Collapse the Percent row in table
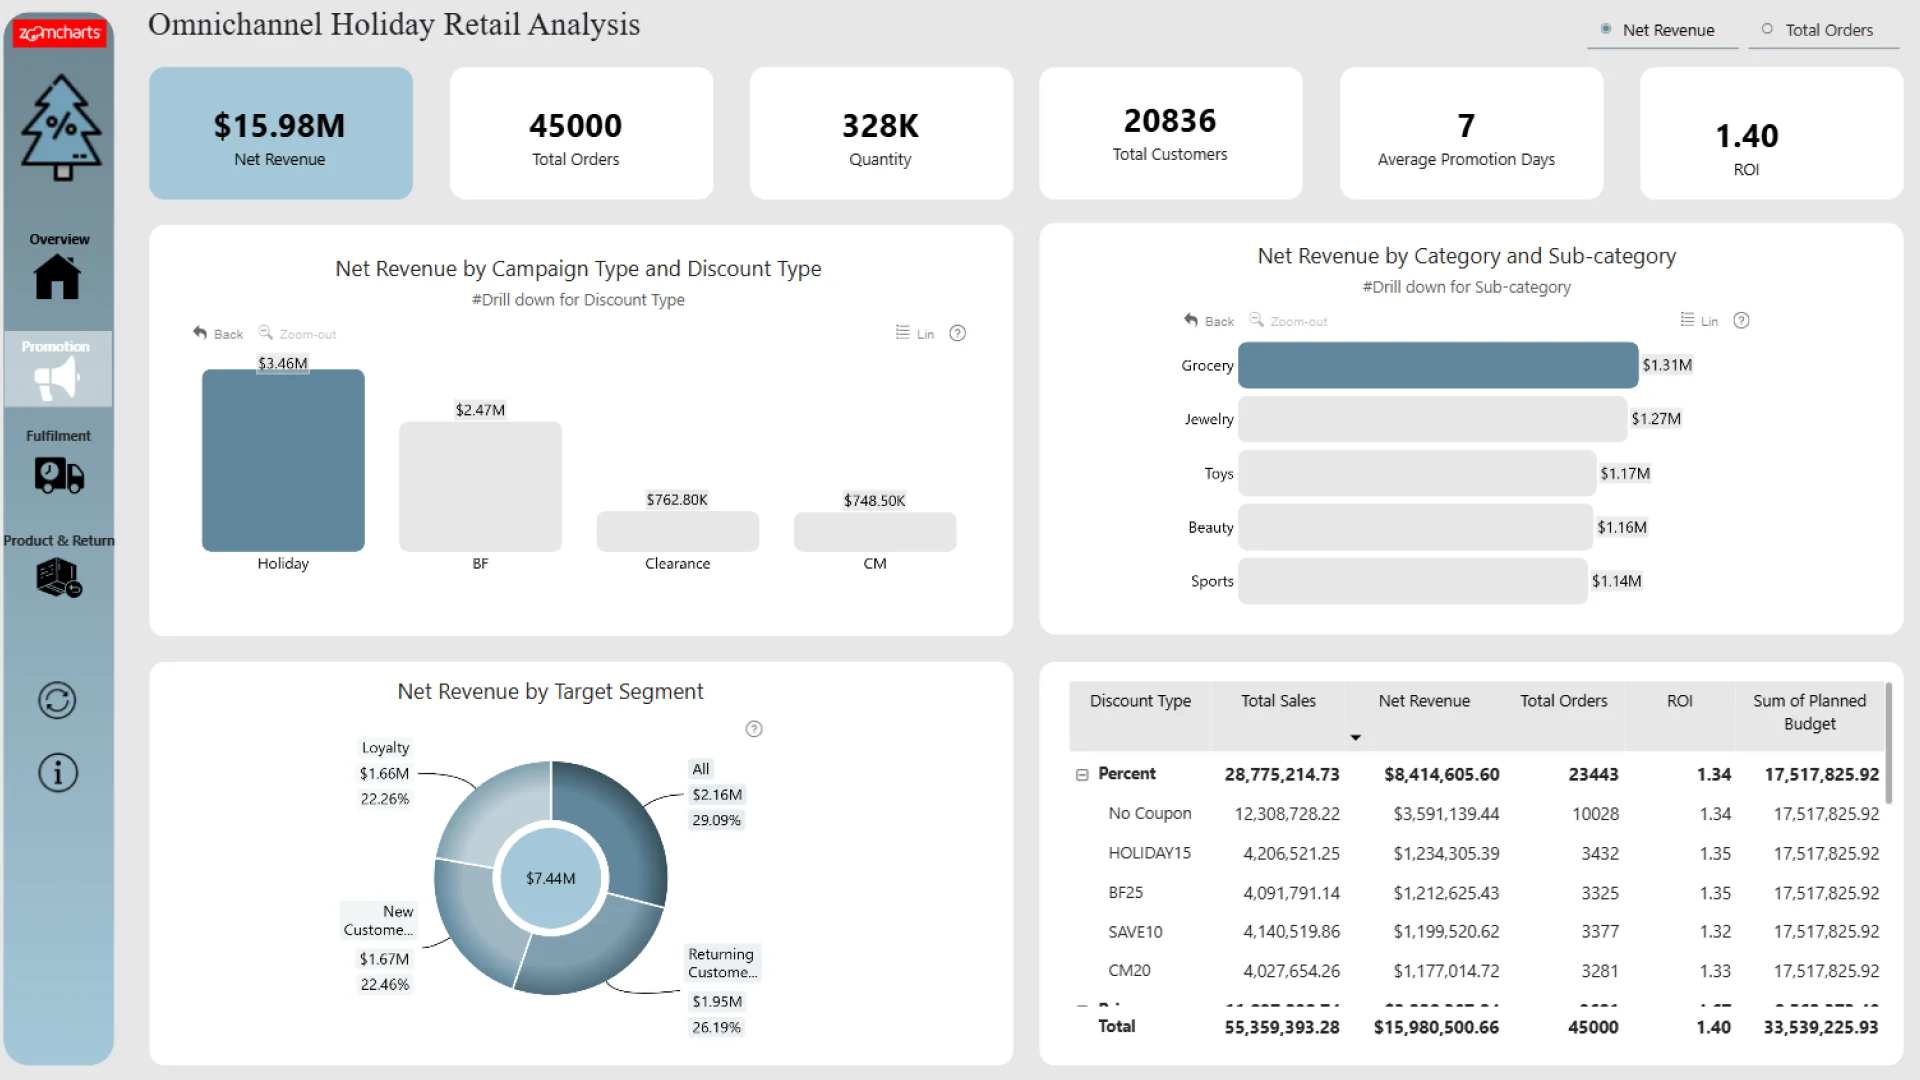The height and width of the screenshot is (1080, 1920). tap(1082, 775)
